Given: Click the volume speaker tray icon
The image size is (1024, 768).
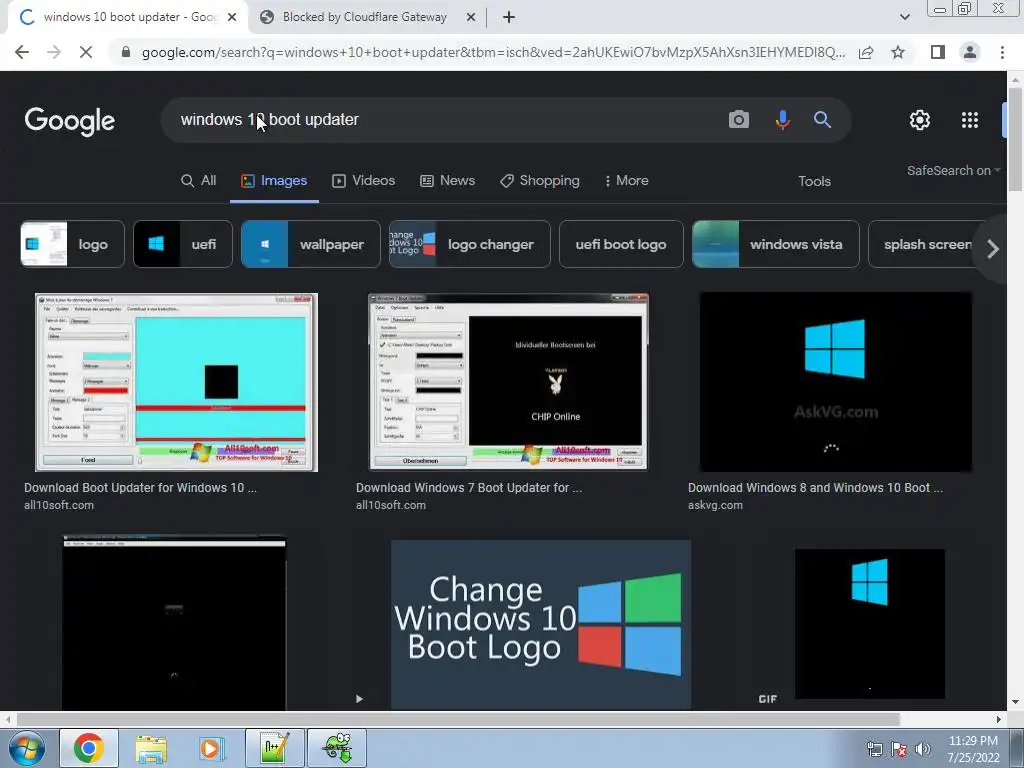Looking at the screenshot, I should tap(923, 749).
